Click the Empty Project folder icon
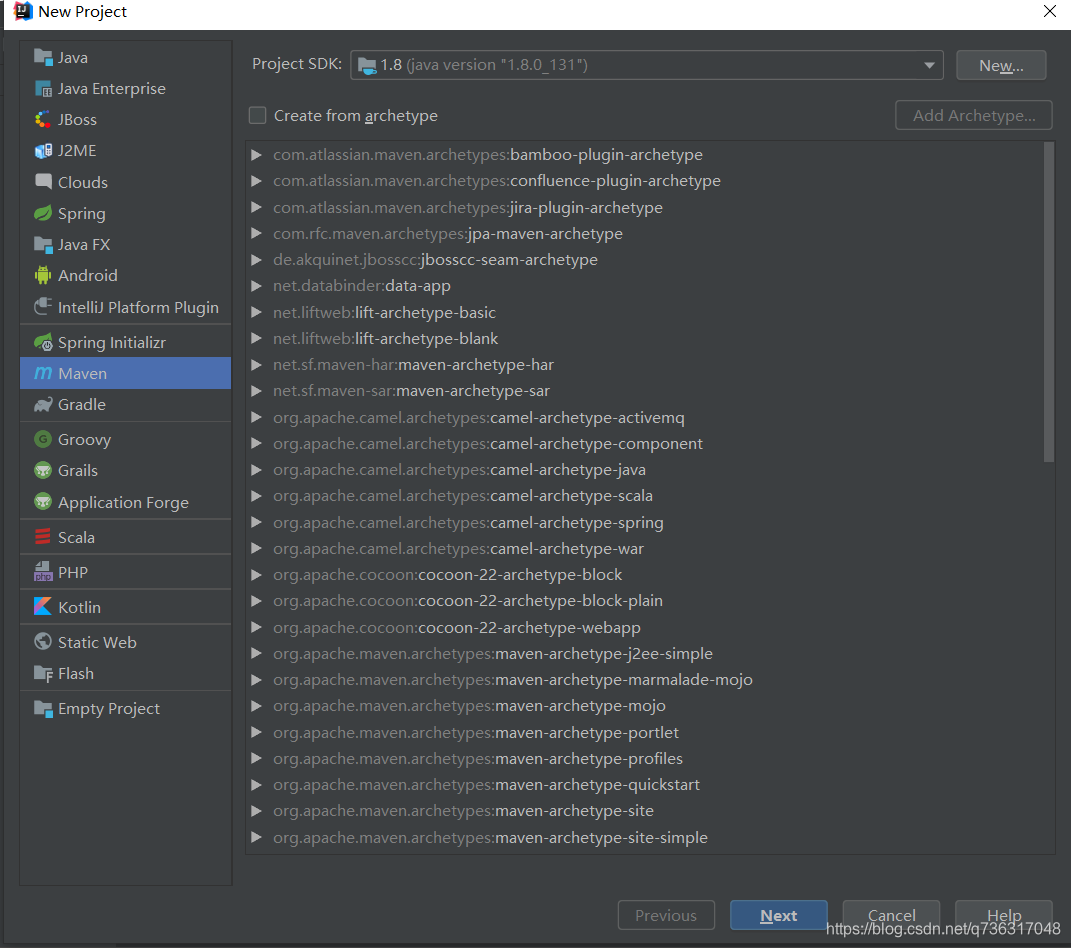Image resolution: width=1071 pixels, height=948 pixels. coord(43,708)
